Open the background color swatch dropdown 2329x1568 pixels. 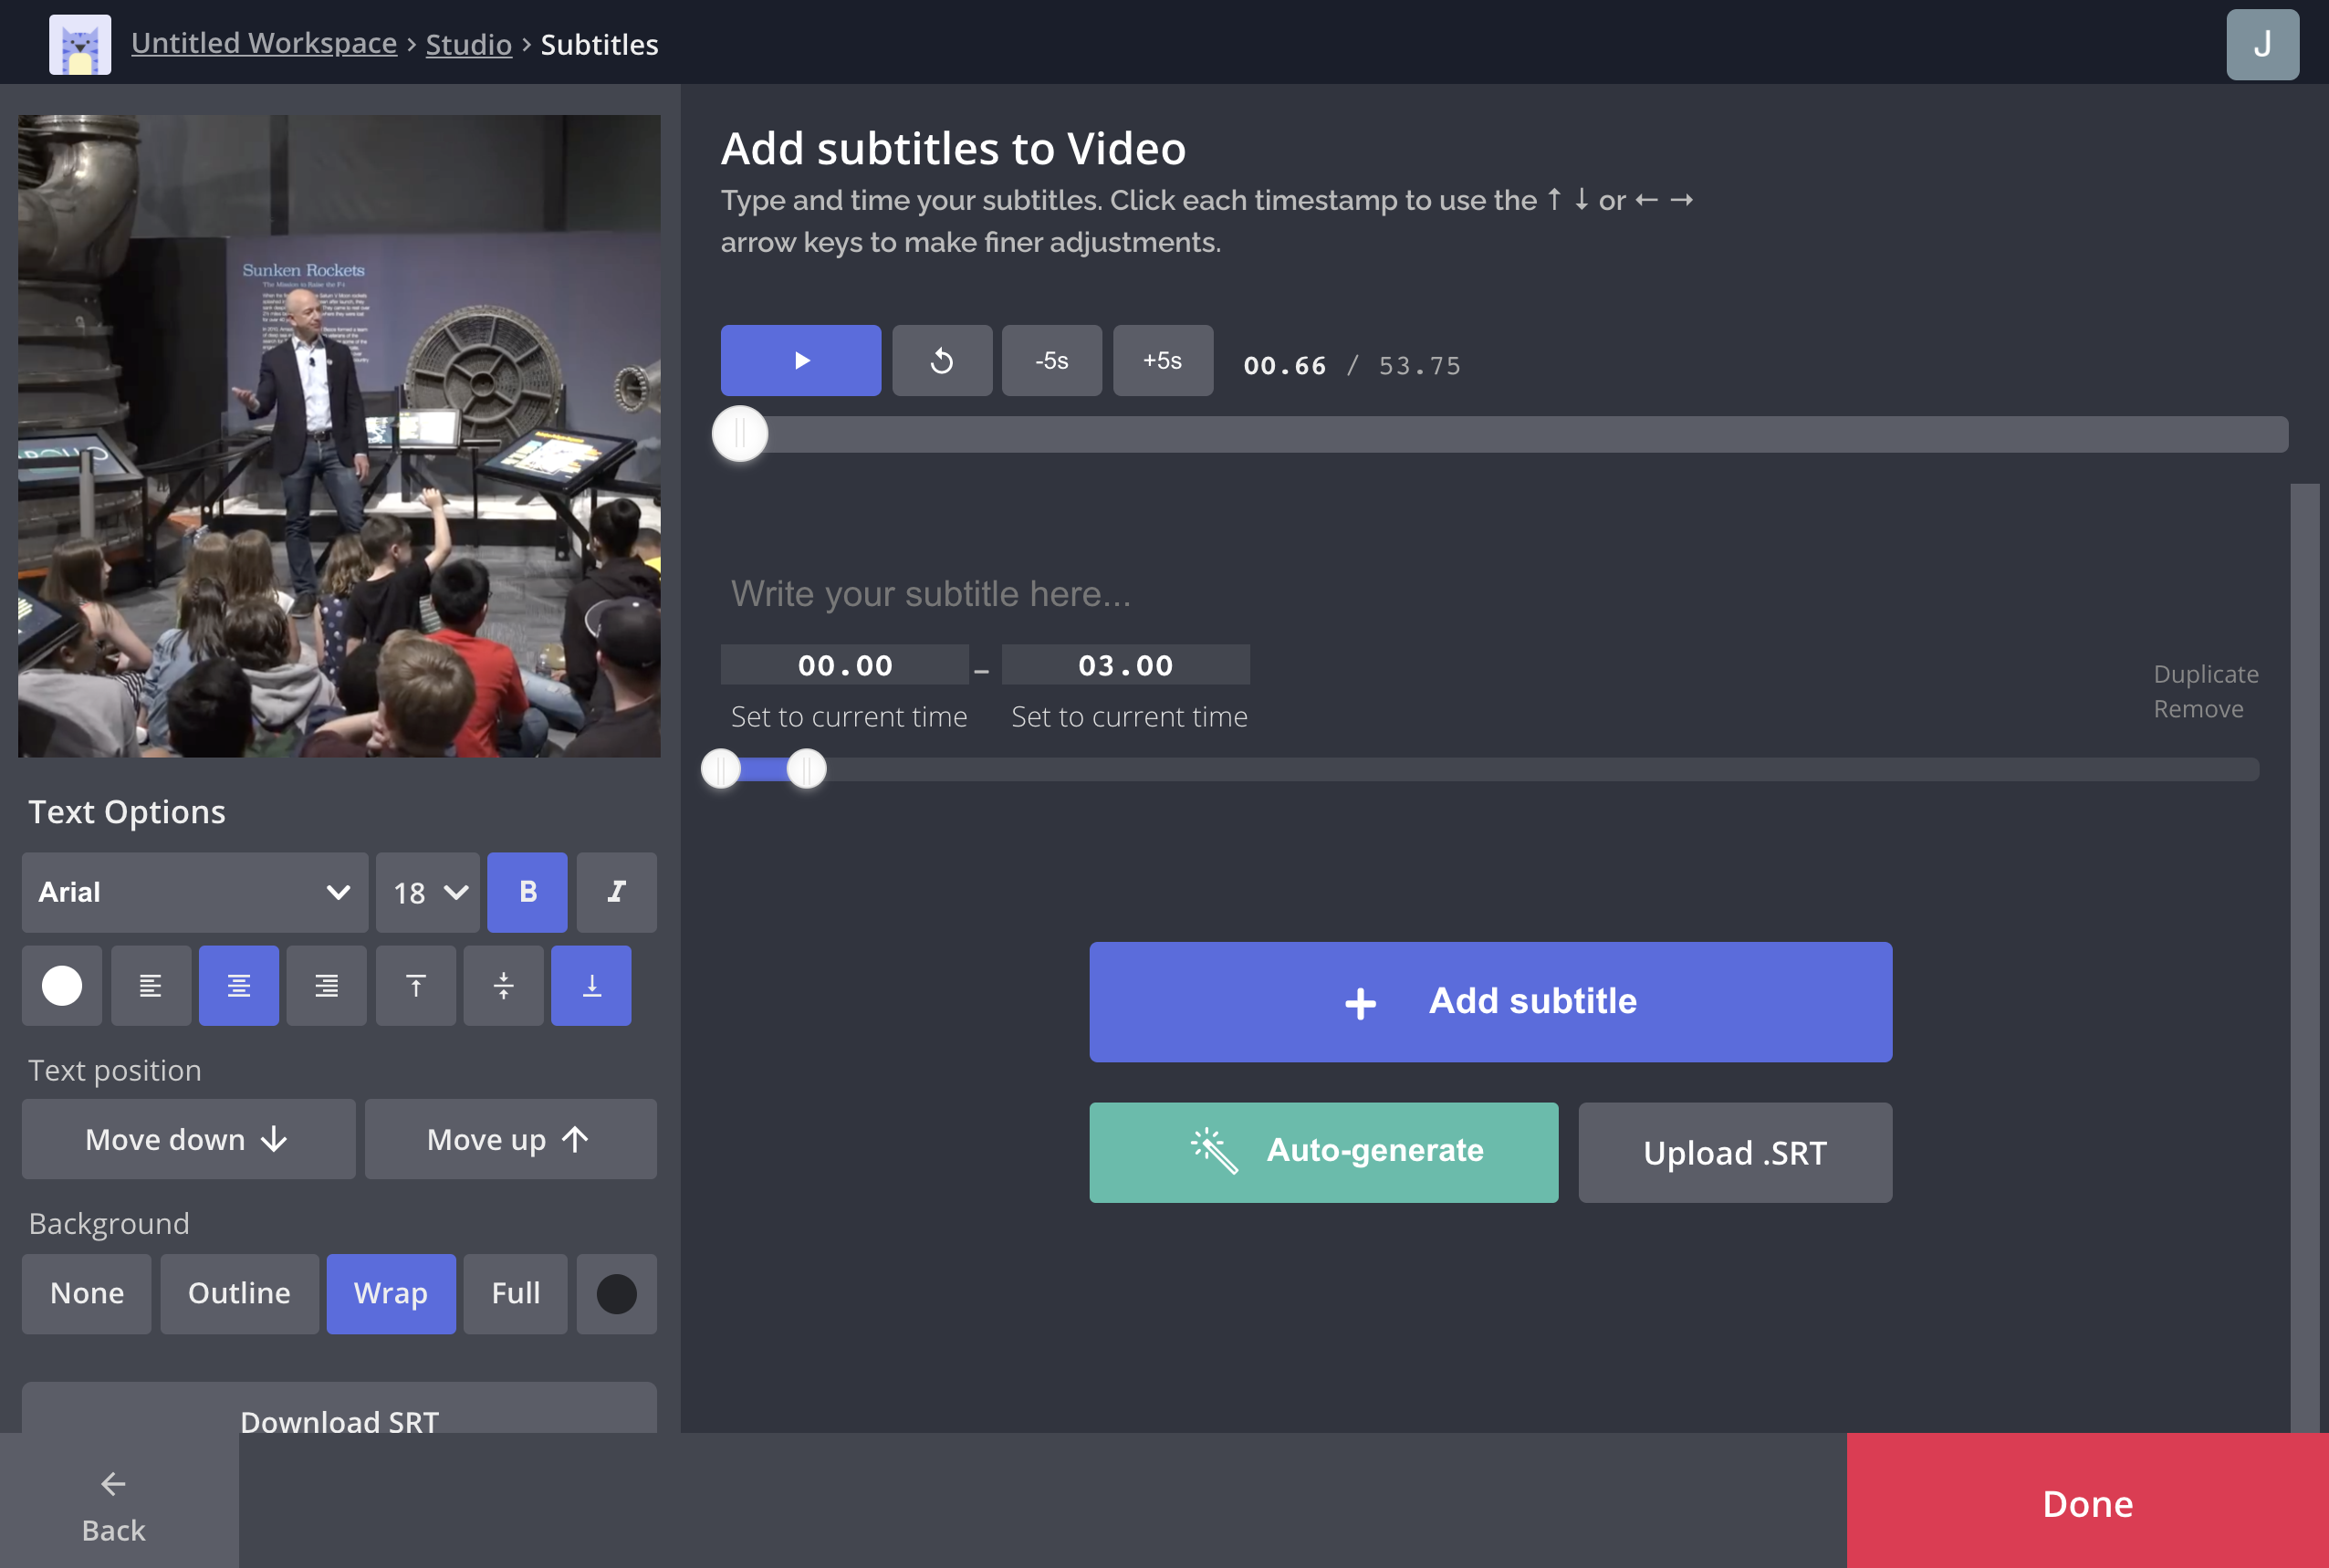click(x=616, y=1293)
